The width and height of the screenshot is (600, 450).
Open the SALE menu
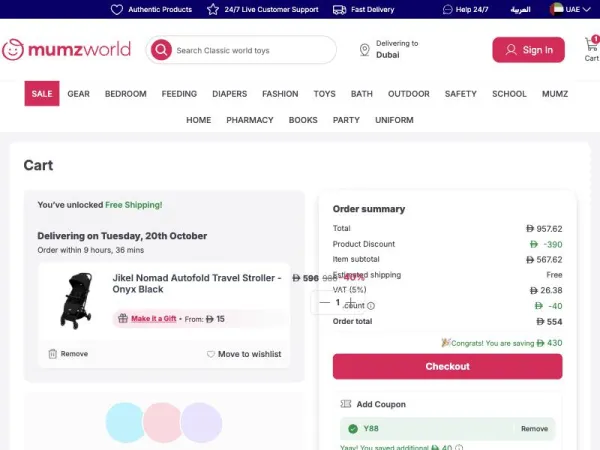[x=42, y=93]
